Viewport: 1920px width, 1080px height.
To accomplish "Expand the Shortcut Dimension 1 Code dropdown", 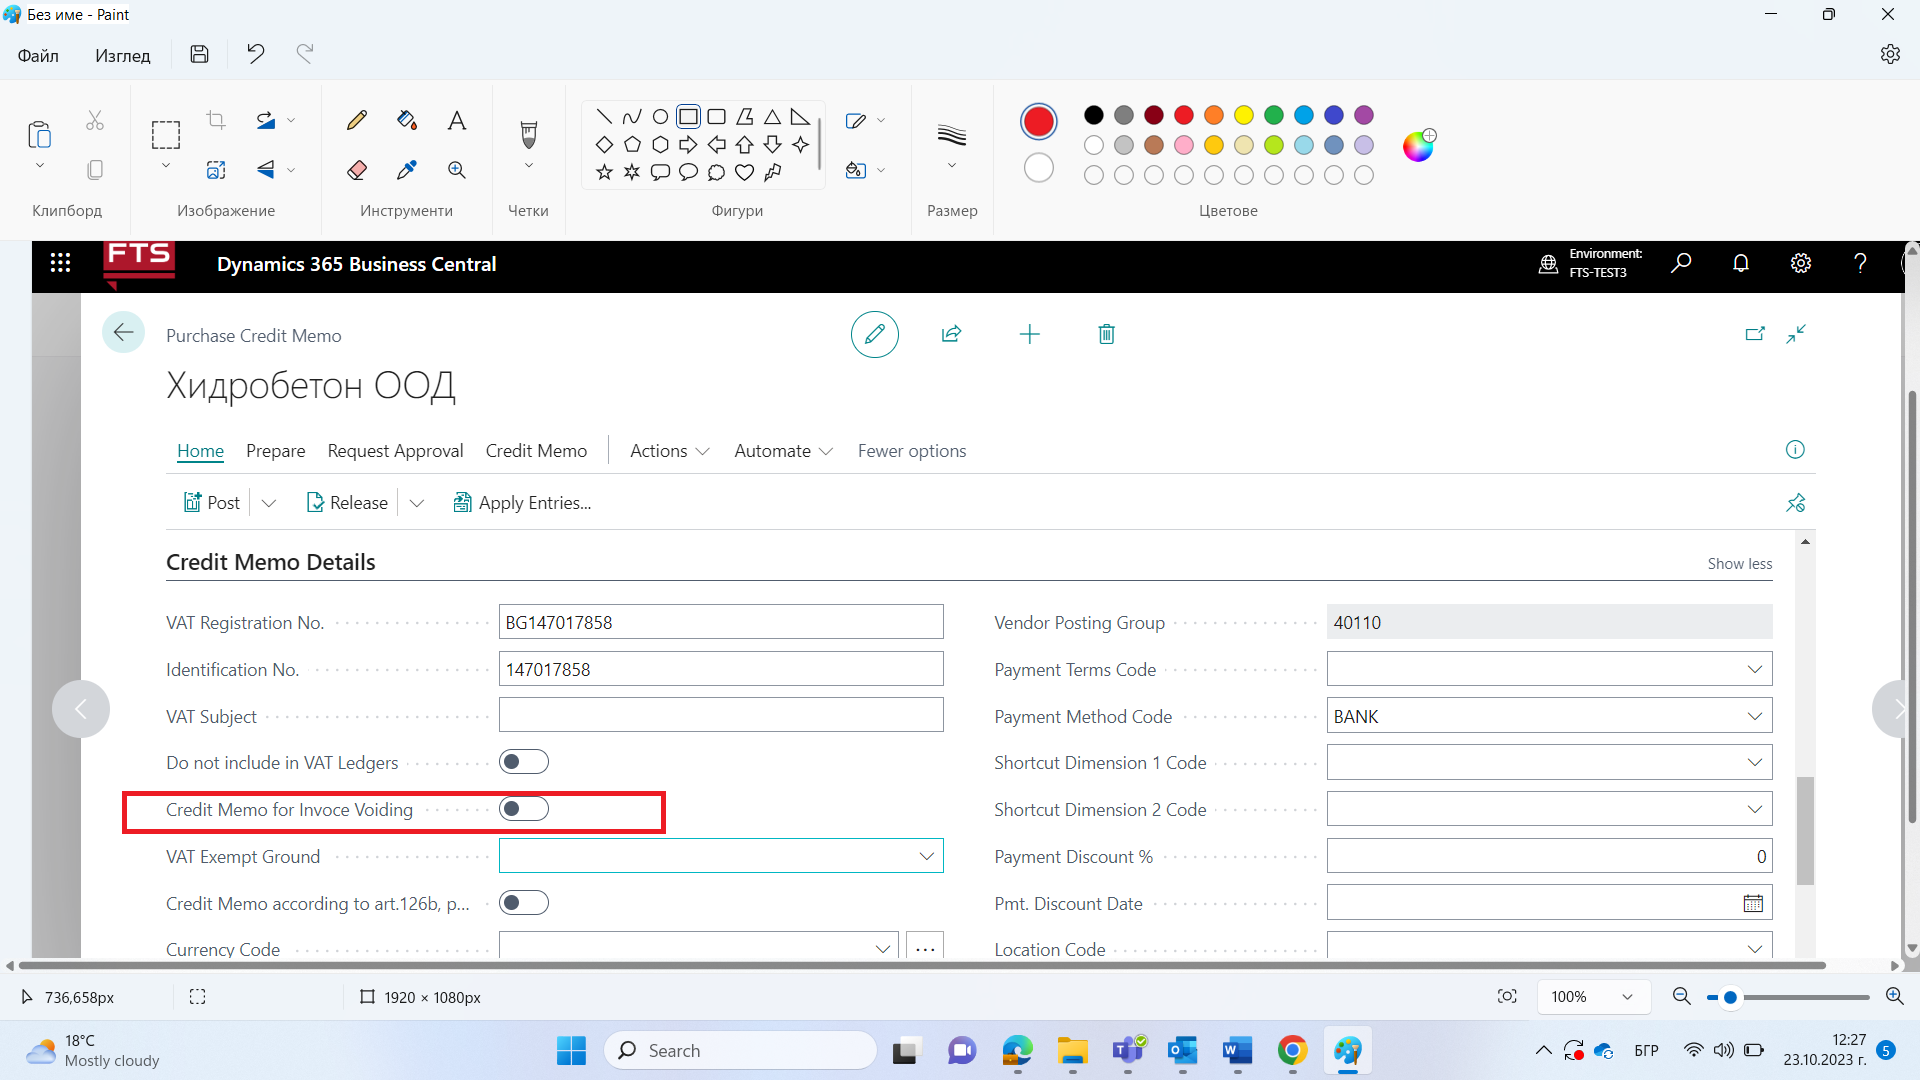I will pos(1755,762).
